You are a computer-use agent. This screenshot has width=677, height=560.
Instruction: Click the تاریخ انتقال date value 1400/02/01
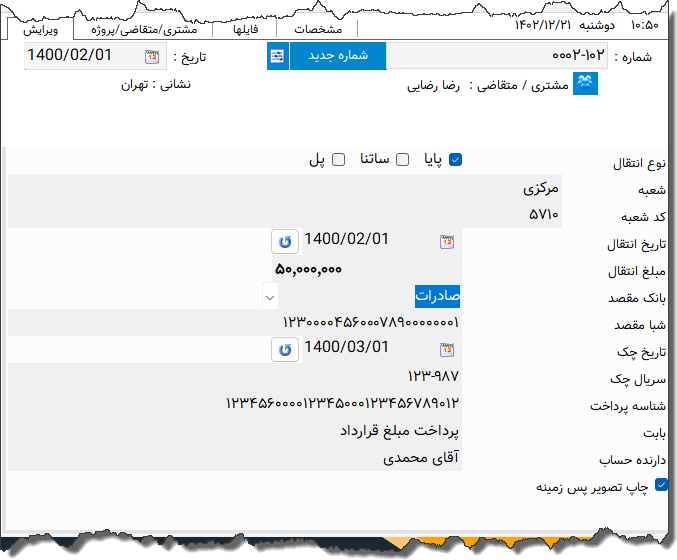click(x=346, y=239)
